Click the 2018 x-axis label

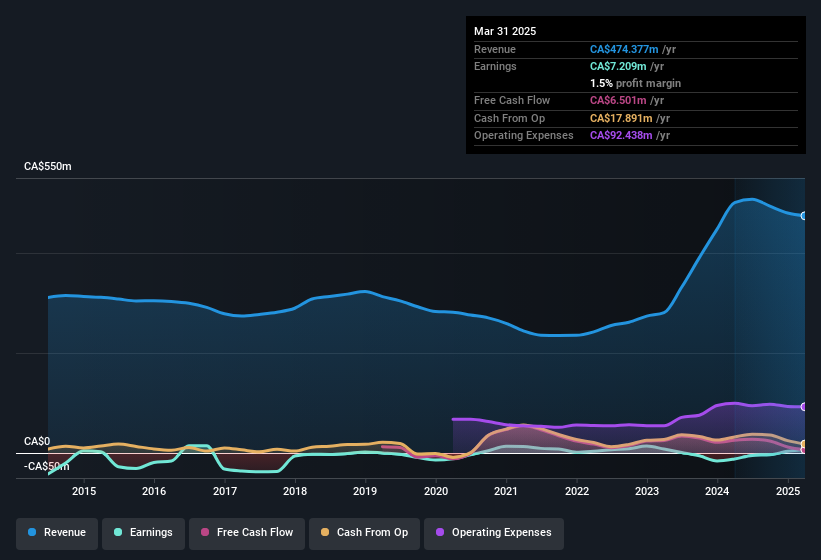pos(295,491)
